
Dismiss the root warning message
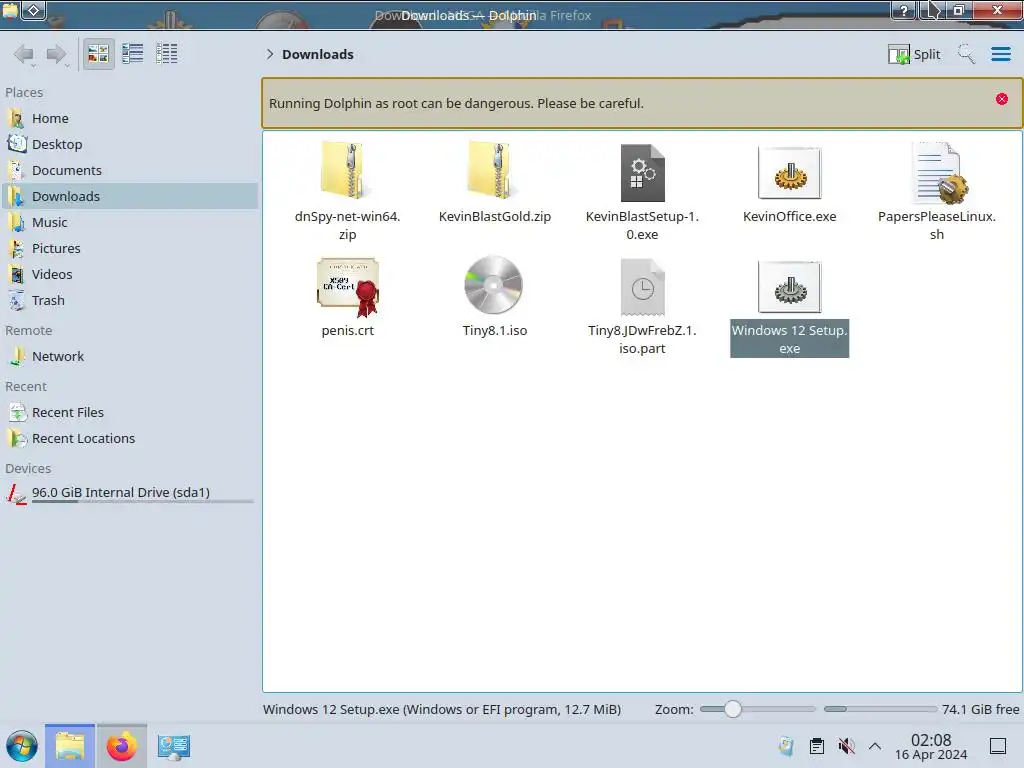[x=1001, y=99]
